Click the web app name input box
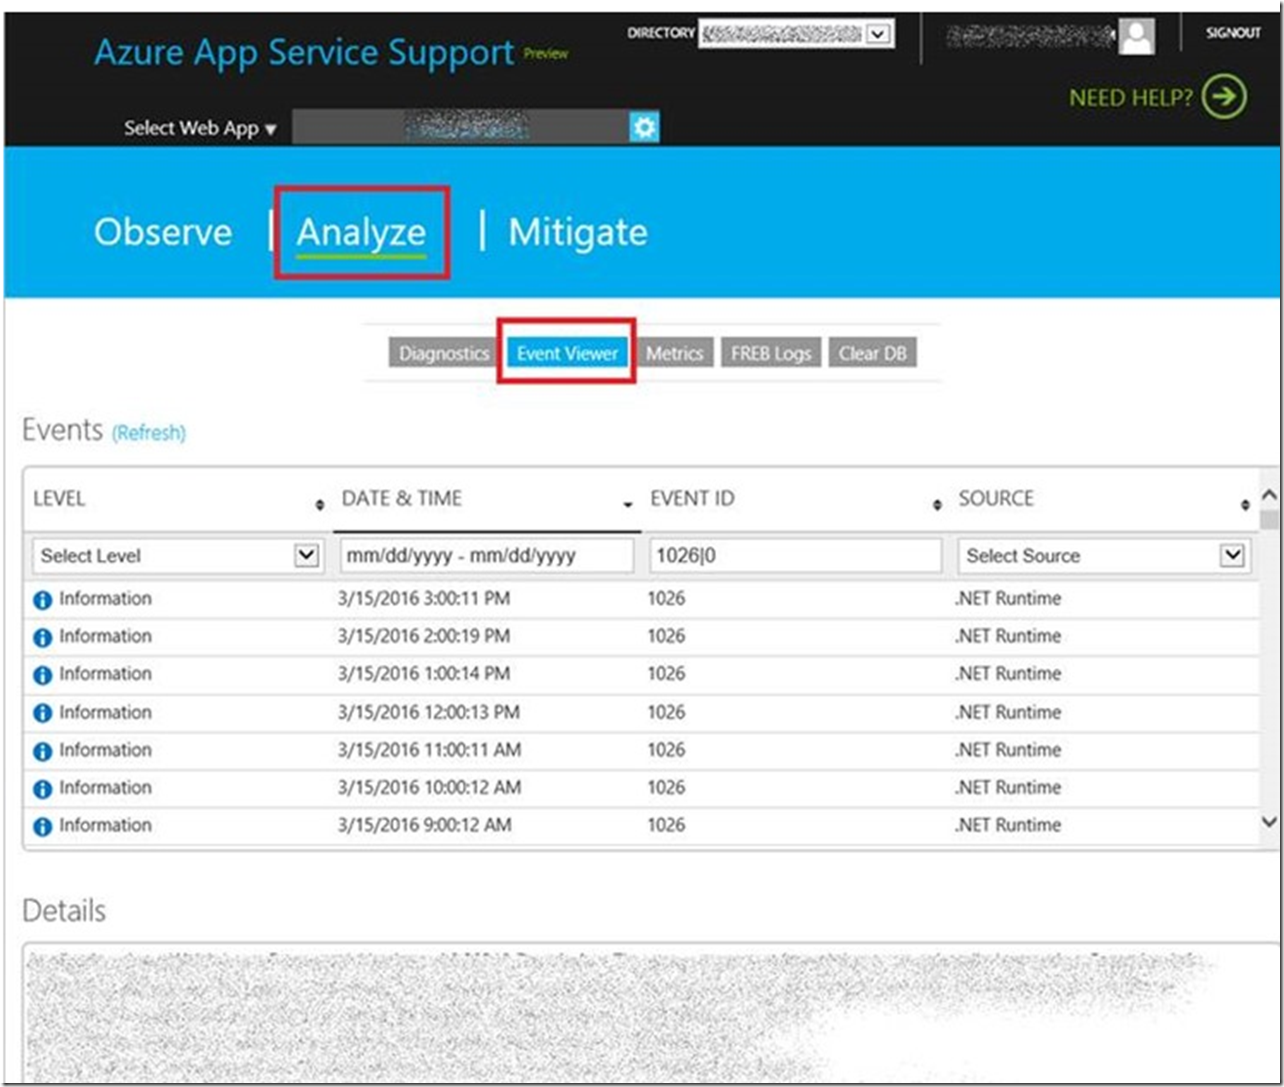 pos(461,127)
